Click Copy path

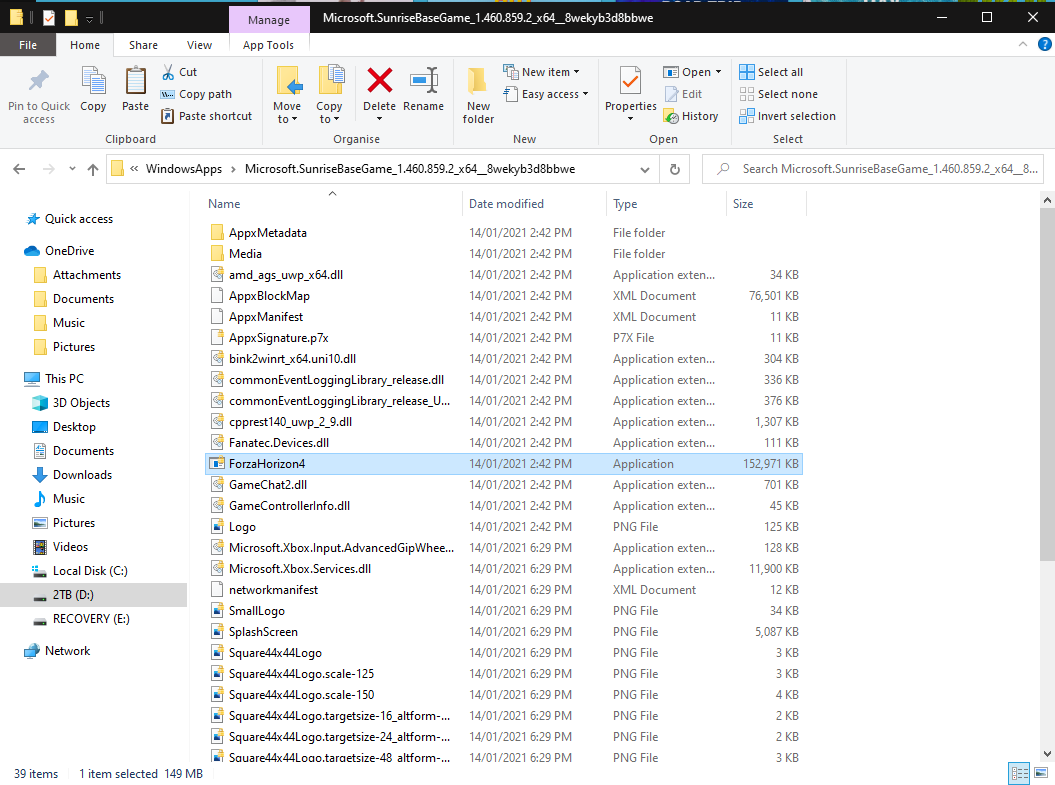196,94
